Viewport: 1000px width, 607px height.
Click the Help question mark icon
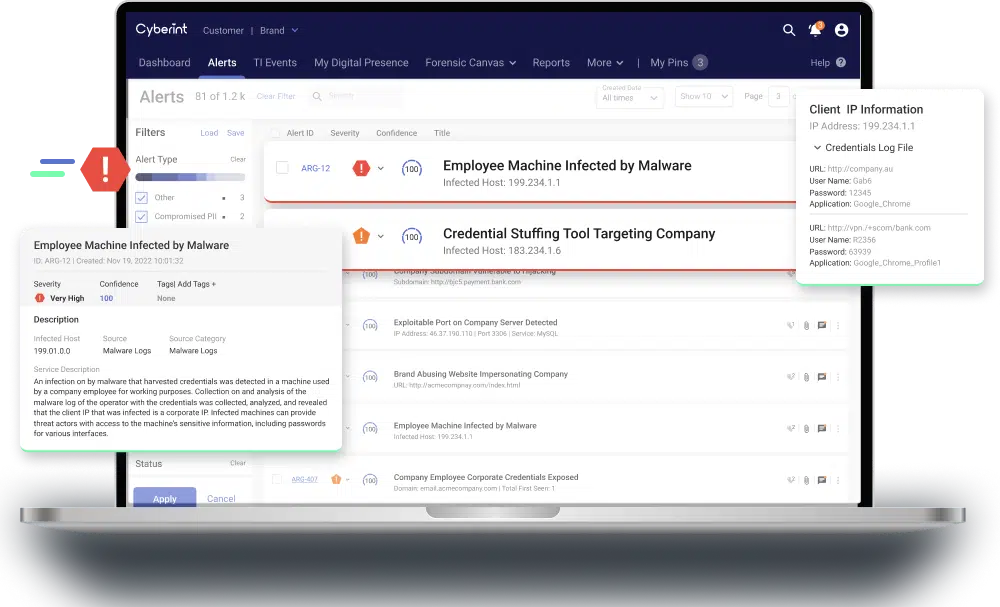[841, 63]
